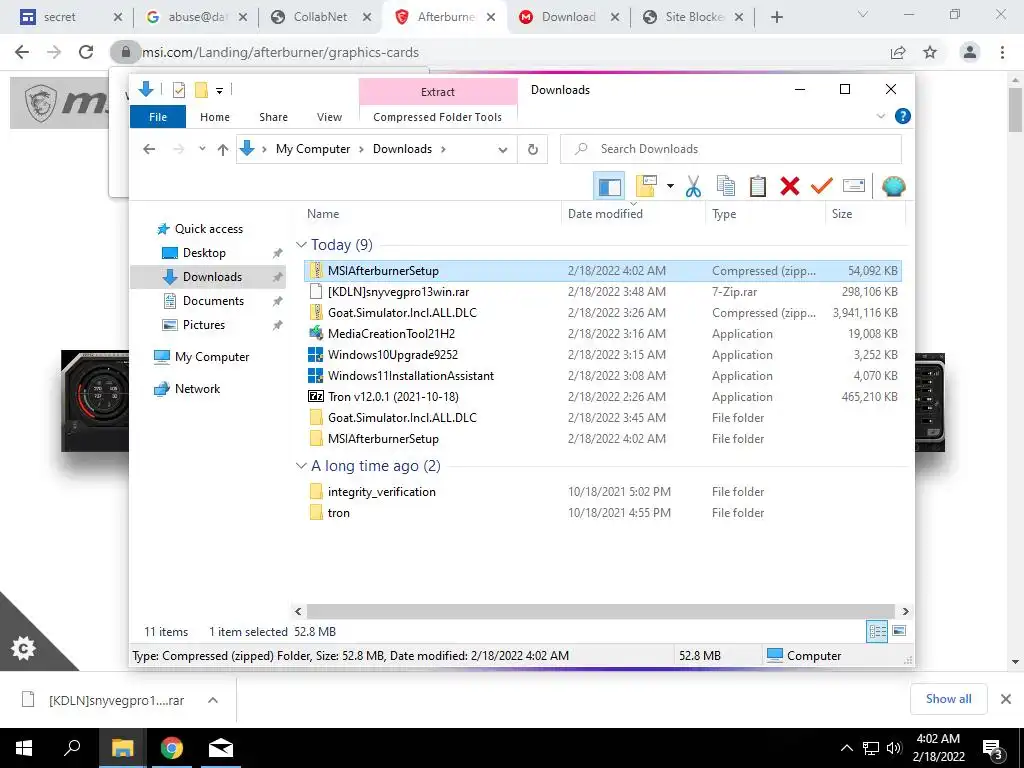The width and height of the screenshot is (1024, 768).
Task: Collapse the Today (9) group
Action: tap(301, 245)
